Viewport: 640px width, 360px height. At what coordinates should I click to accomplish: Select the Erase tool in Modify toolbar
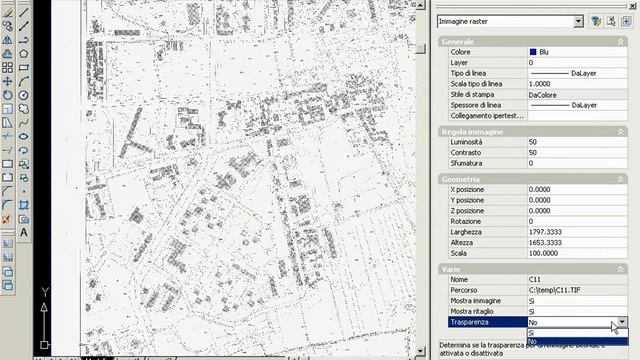(7, 13)
